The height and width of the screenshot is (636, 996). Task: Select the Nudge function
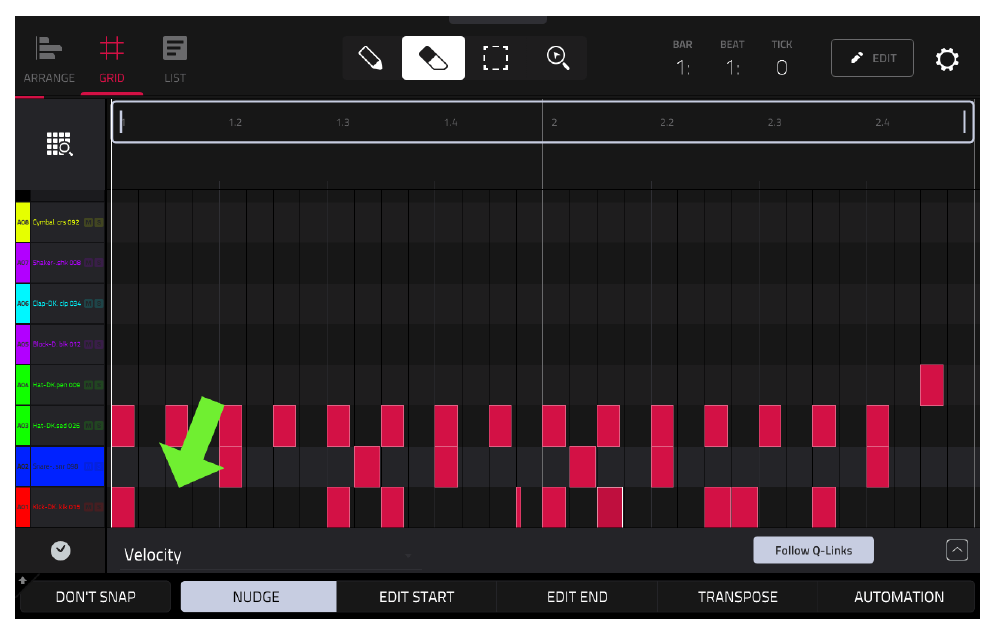(x=258, y=597)
